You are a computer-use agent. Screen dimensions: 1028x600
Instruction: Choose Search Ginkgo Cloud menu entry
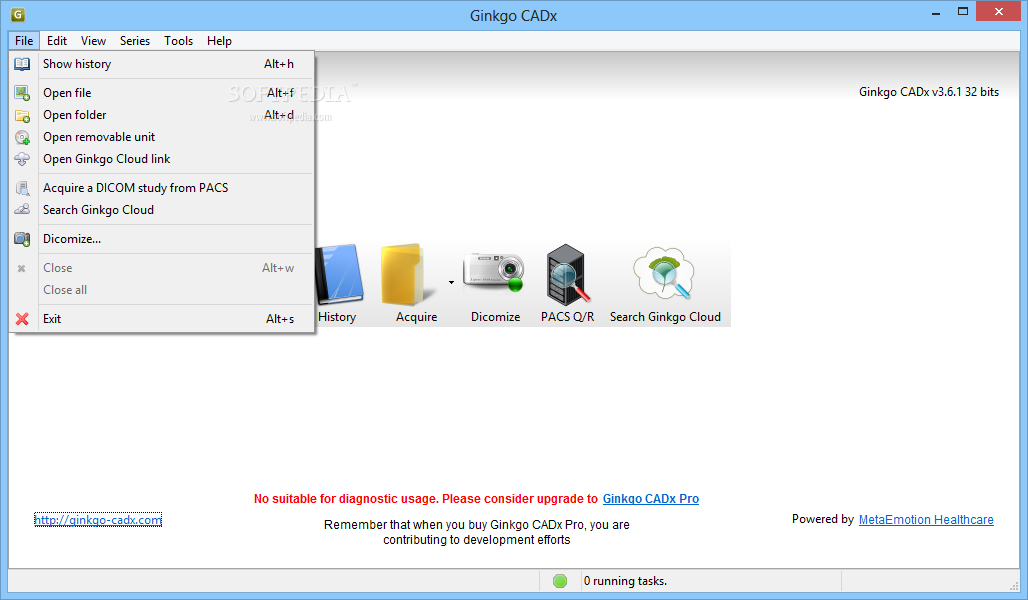pos(162,210)
